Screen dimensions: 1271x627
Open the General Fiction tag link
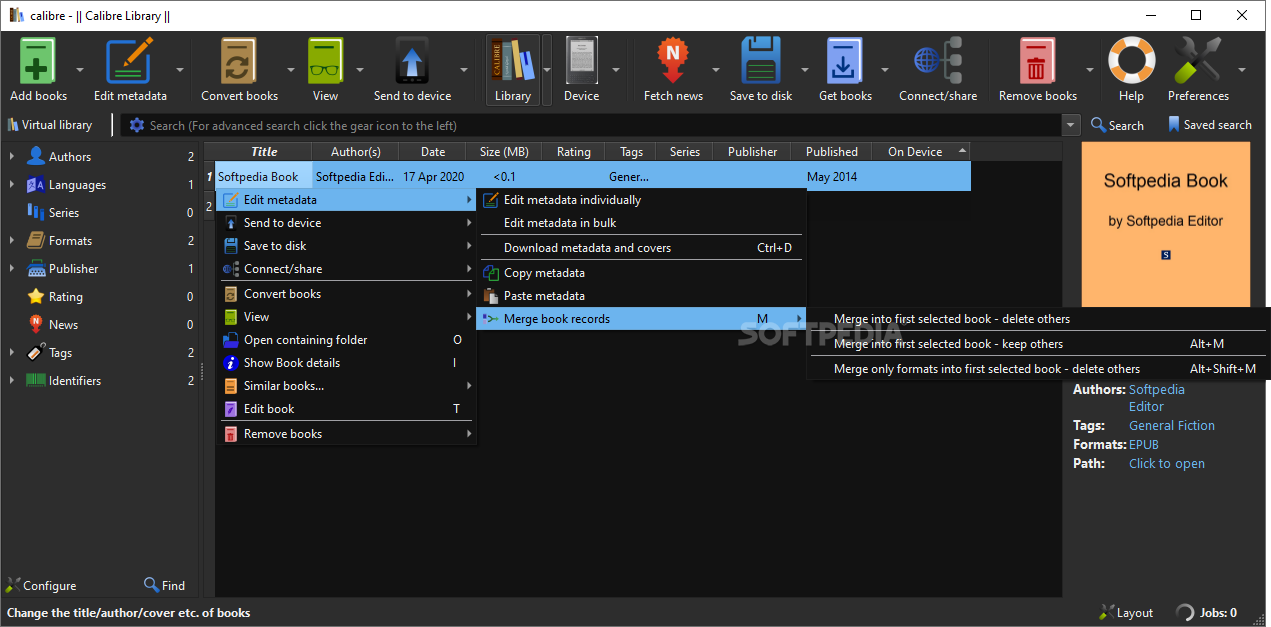[x=1172, y=425]
